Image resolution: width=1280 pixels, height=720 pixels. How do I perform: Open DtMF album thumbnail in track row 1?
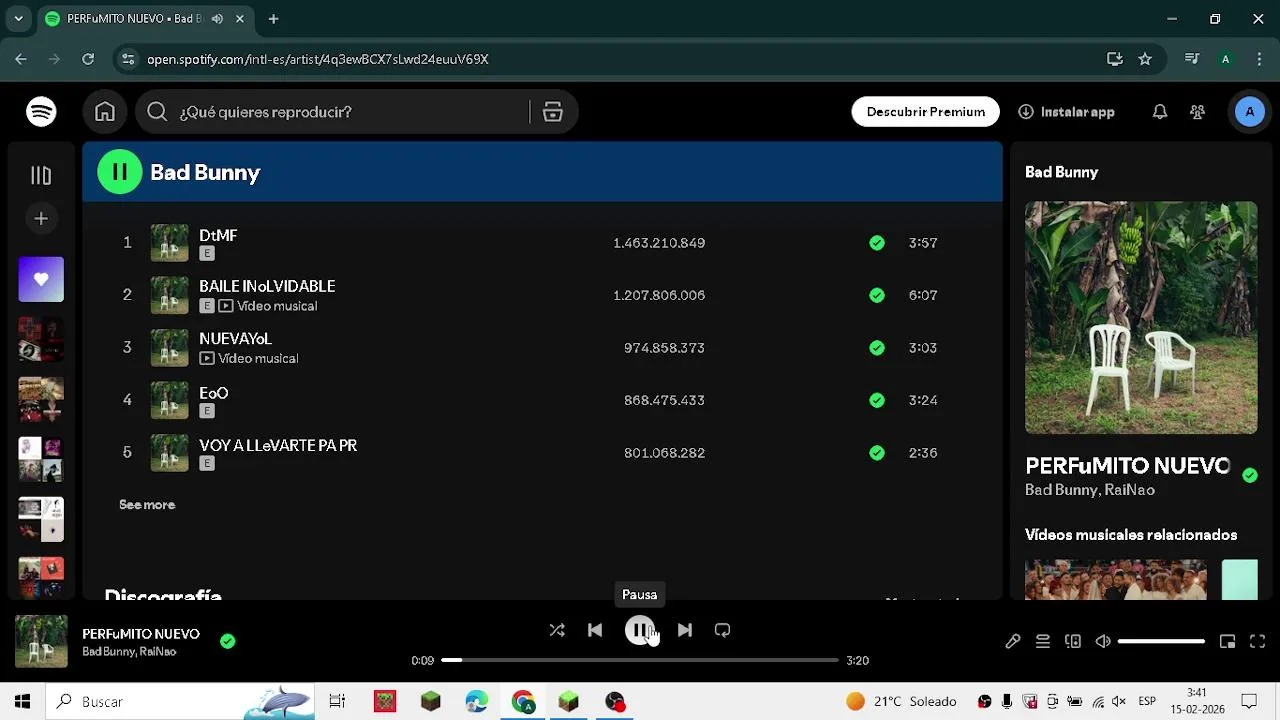169,243
